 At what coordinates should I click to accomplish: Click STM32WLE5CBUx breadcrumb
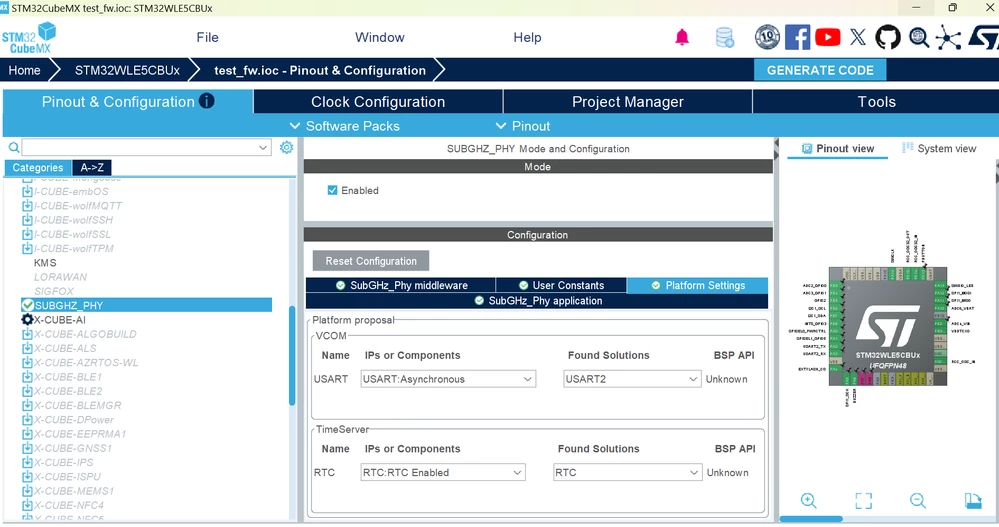coord(127,70)
